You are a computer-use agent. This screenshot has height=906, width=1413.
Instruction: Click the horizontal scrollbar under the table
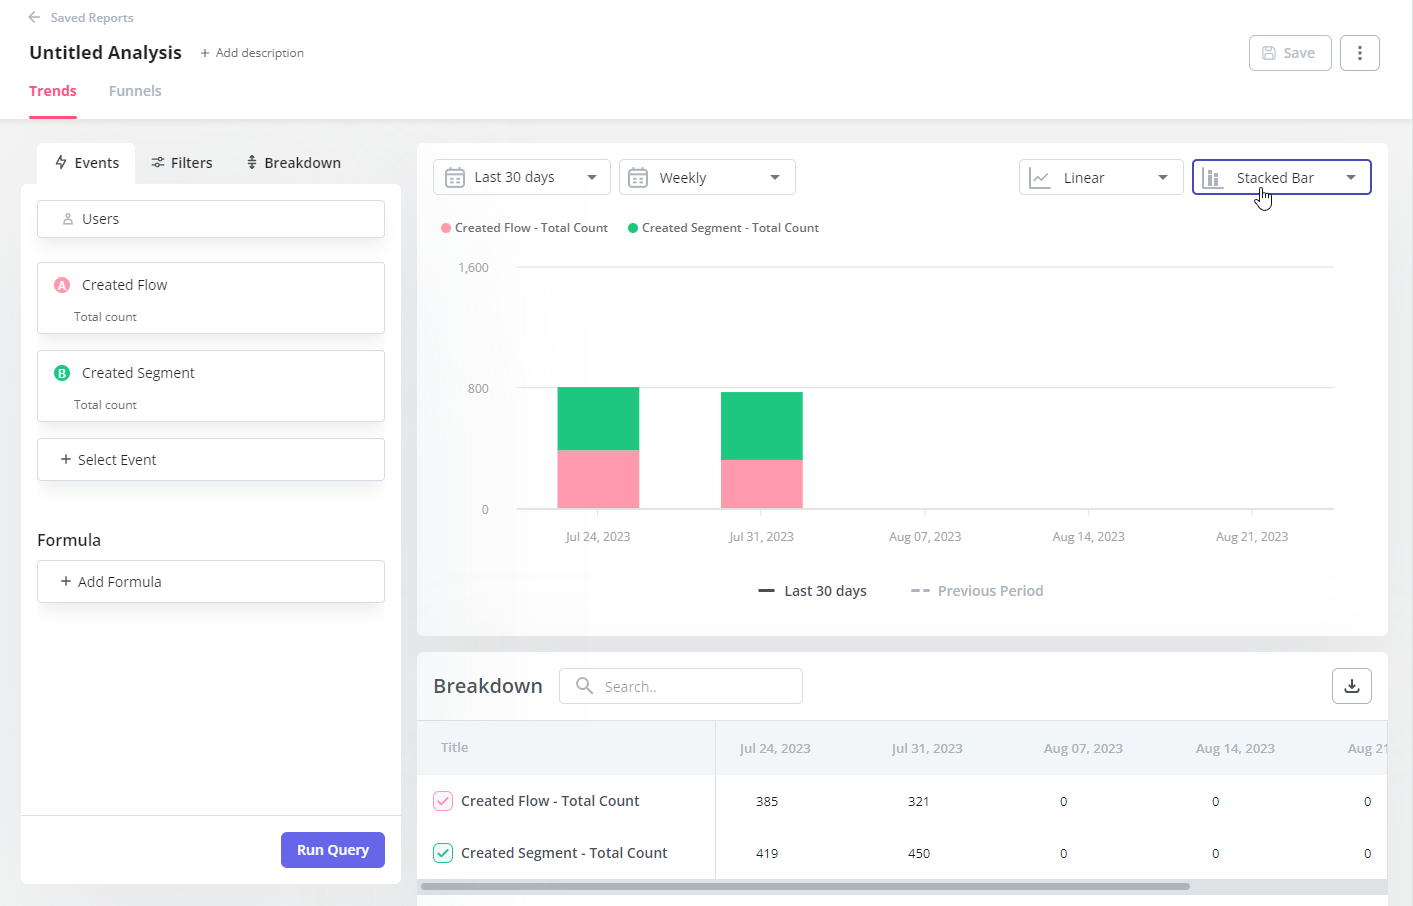[805, 886]
